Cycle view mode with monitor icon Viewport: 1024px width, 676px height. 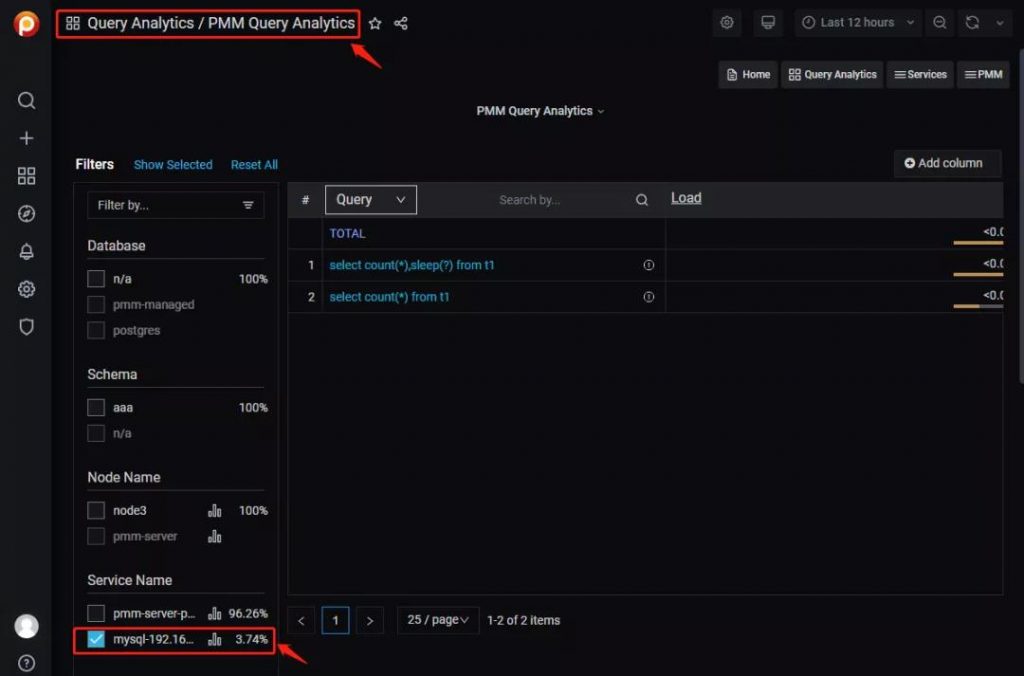coord(768,23)
